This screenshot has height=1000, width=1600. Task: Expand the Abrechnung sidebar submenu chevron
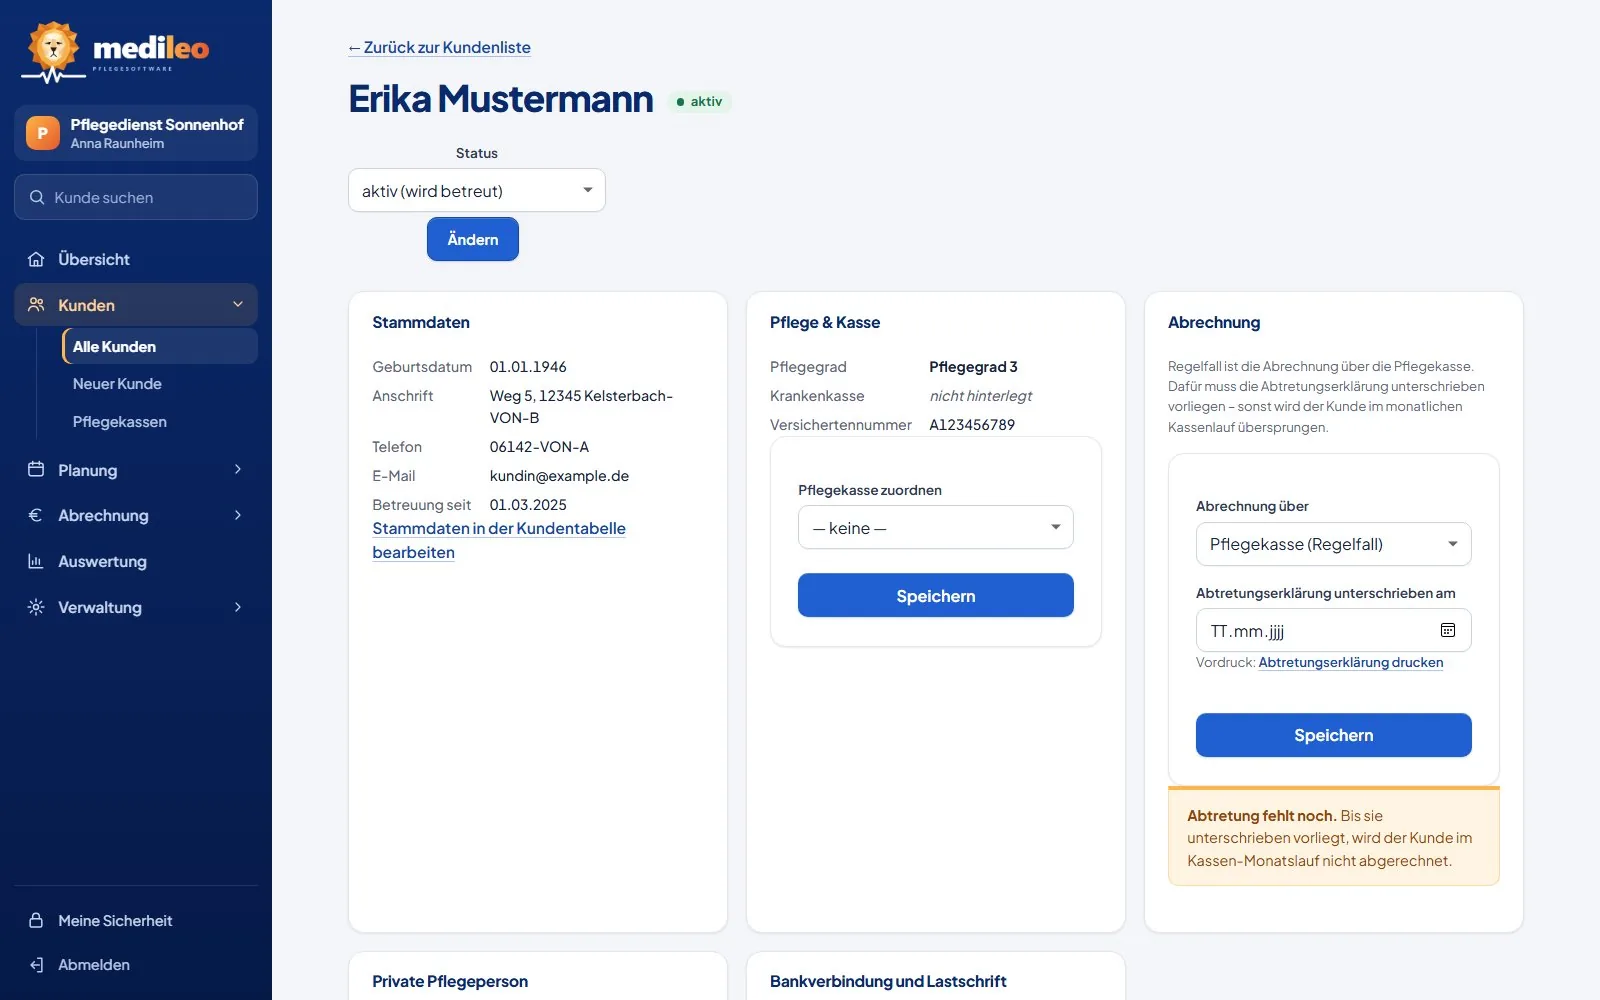[x=238, y=515]
